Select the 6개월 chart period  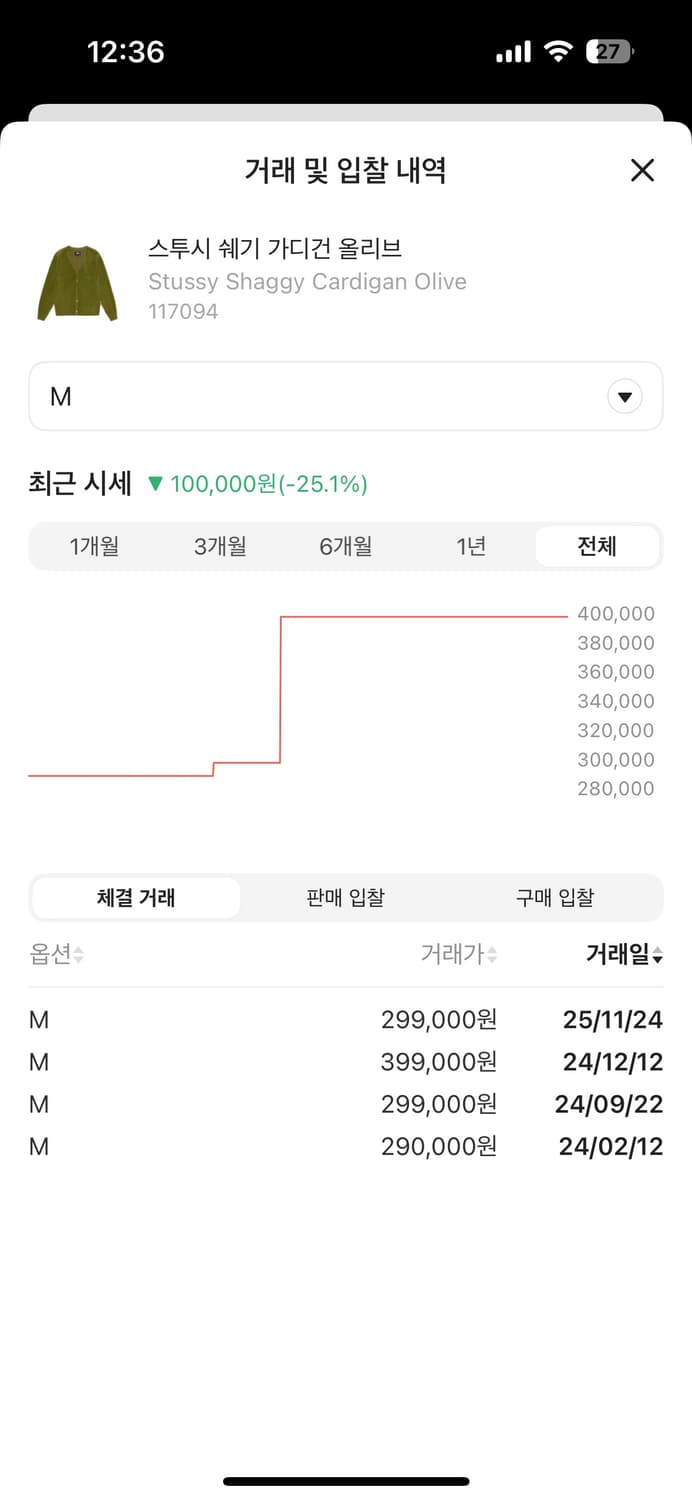(345, 546)
